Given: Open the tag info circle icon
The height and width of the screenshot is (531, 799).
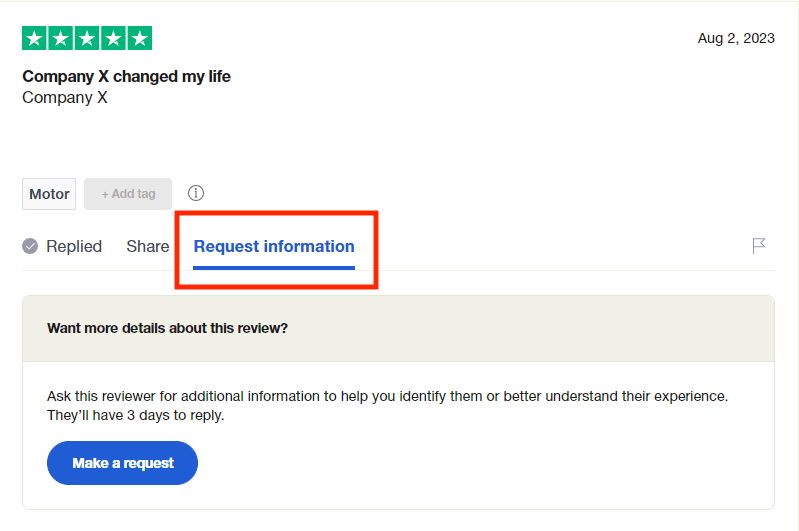Looking at the screenshot, I should [196, 193].
